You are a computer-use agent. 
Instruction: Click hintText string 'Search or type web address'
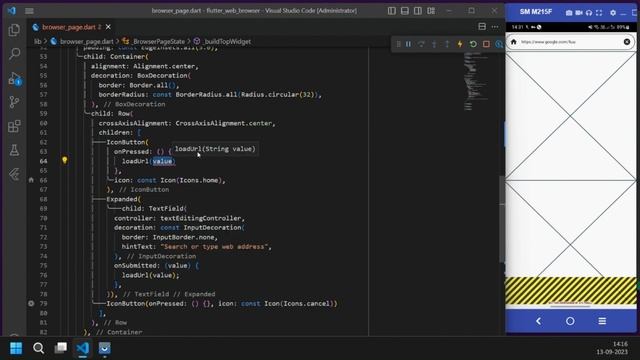[x=214, y=247]
